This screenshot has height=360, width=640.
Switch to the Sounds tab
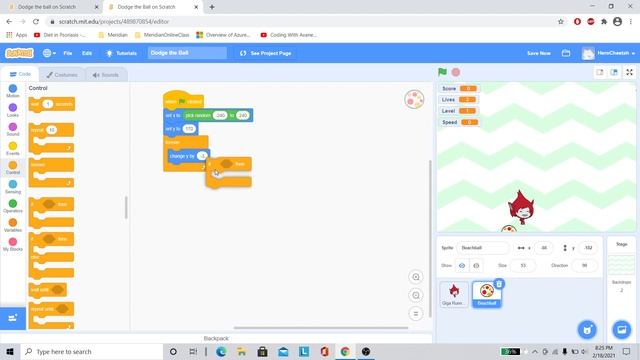(106, 75)
